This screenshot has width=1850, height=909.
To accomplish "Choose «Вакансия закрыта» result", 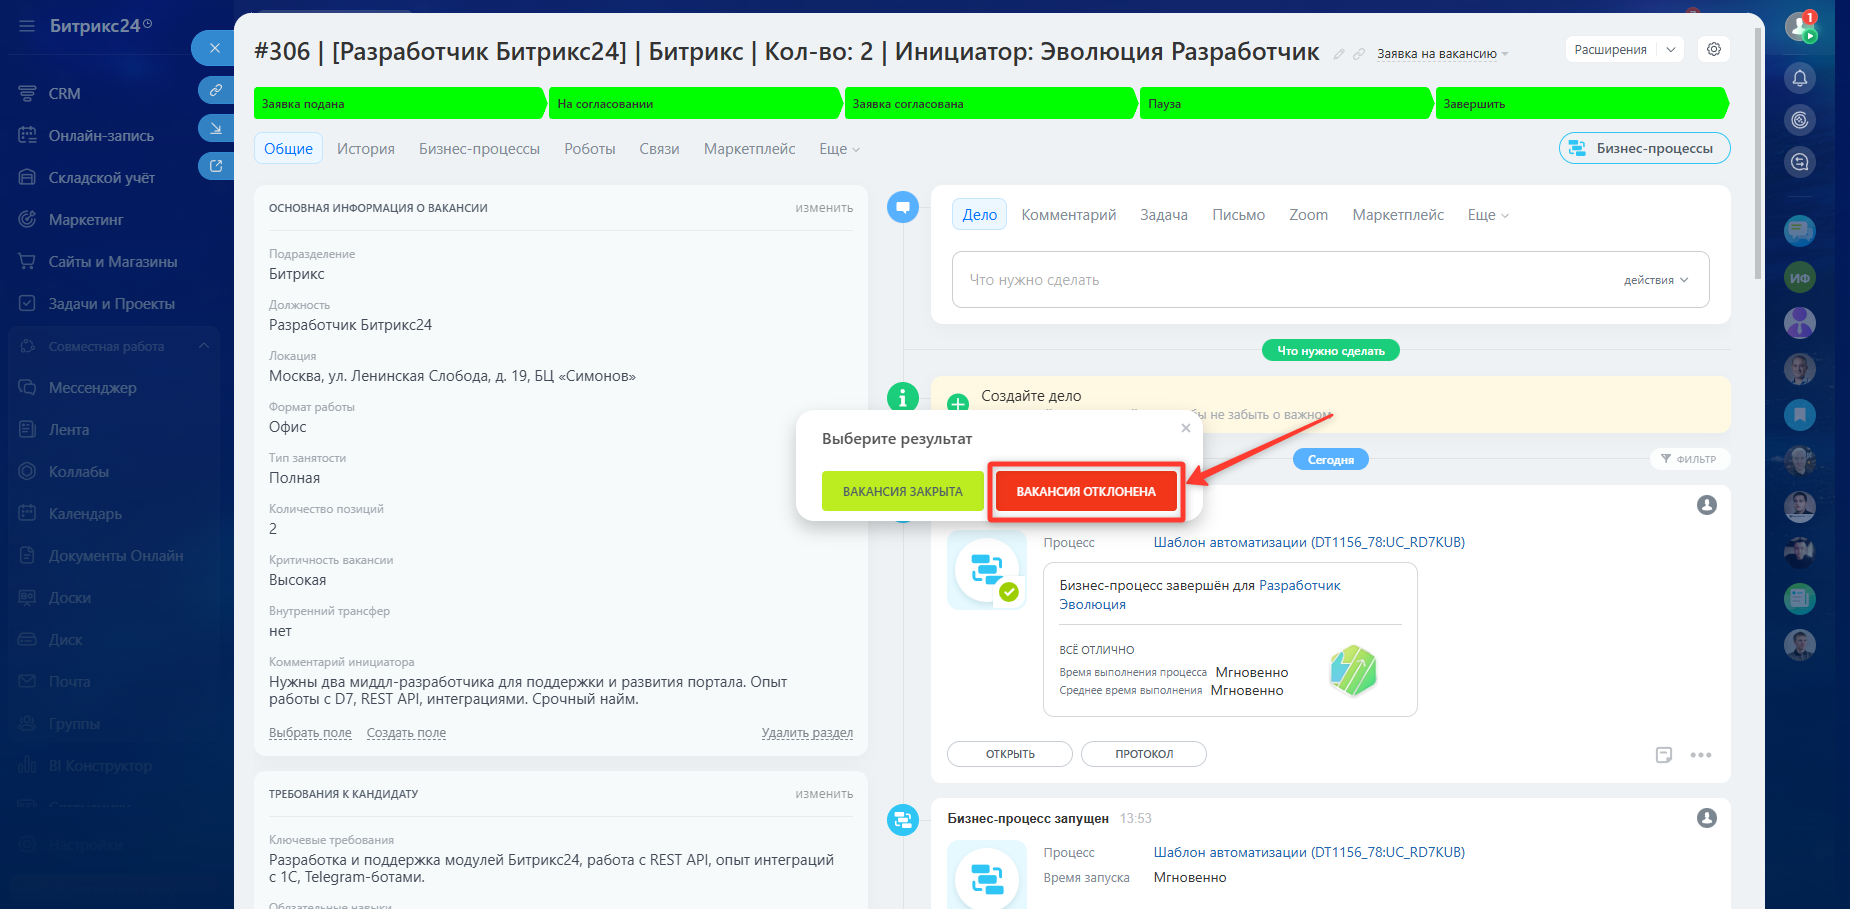I will click(903, 491).
